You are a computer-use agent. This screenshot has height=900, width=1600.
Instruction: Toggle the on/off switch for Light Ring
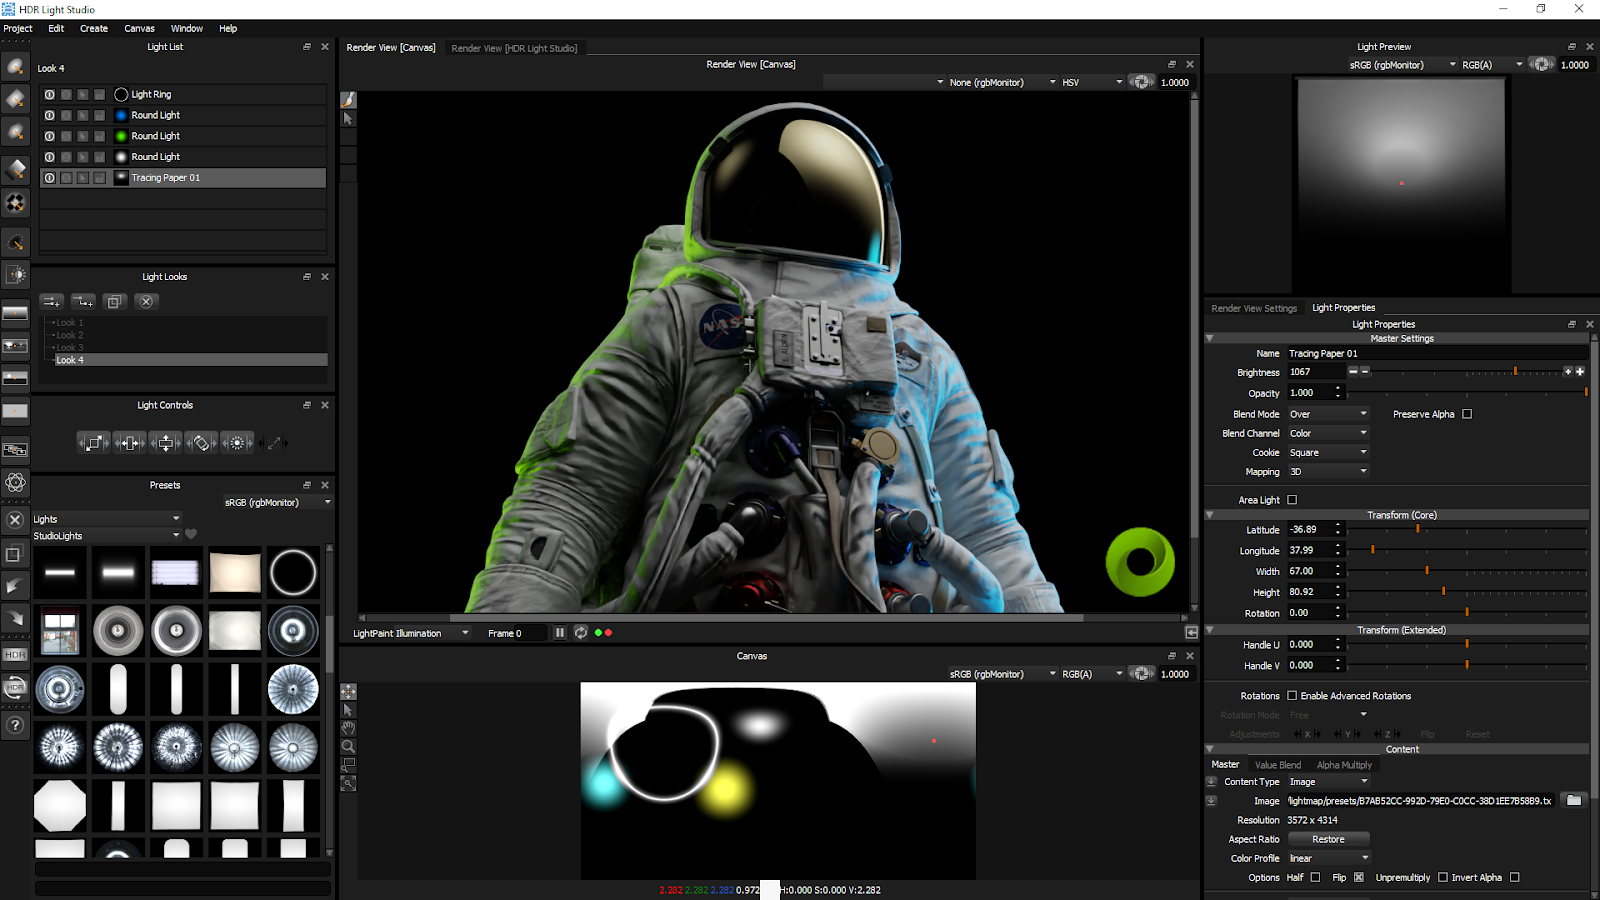(49, 94)
